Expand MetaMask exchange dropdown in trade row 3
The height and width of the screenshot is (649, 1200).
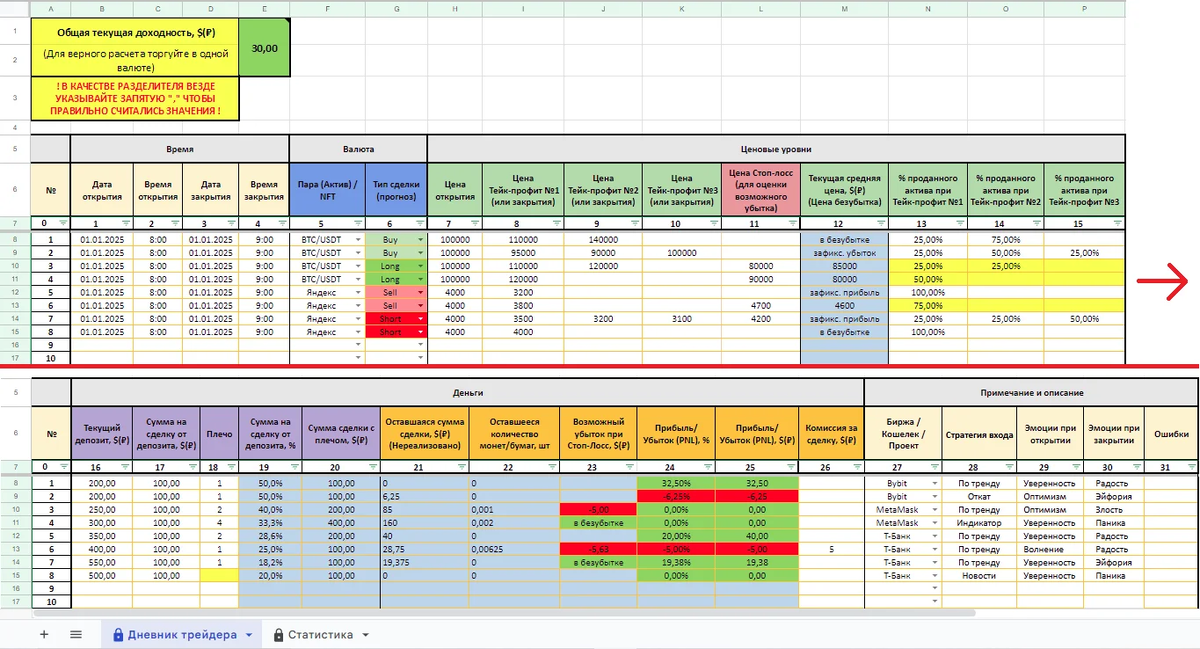coord(934,509)
